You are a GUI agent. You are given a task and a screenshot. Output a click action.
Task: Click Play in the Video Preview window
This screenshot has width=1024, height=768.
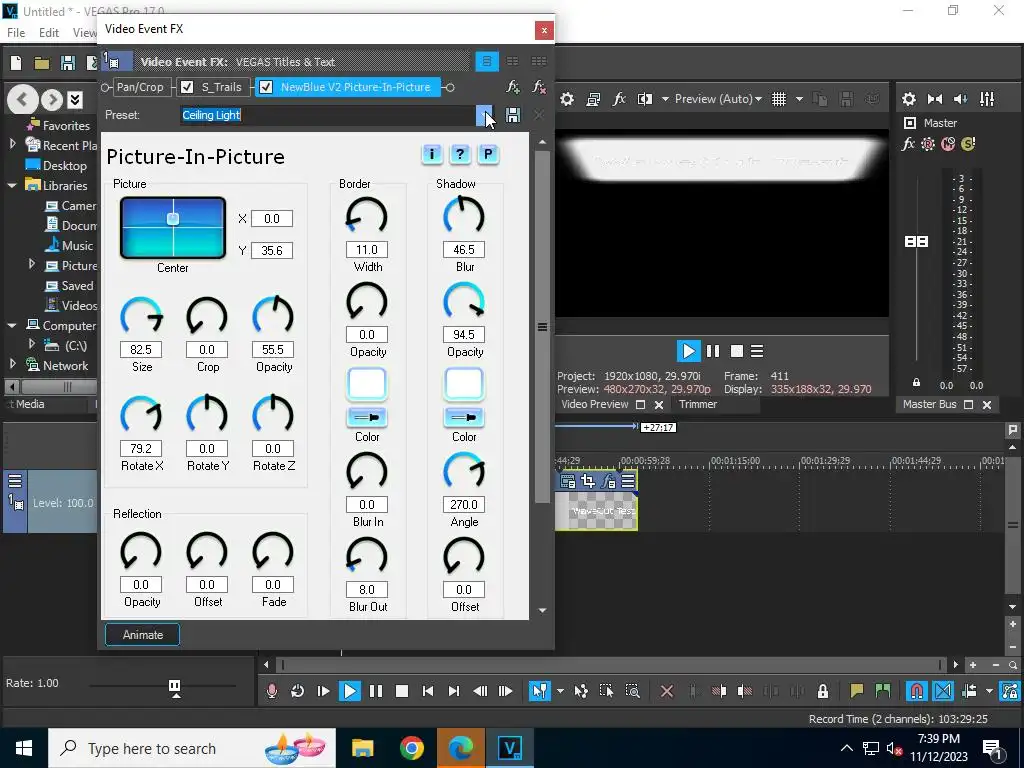pyautogui.click(x=688, y=351)
